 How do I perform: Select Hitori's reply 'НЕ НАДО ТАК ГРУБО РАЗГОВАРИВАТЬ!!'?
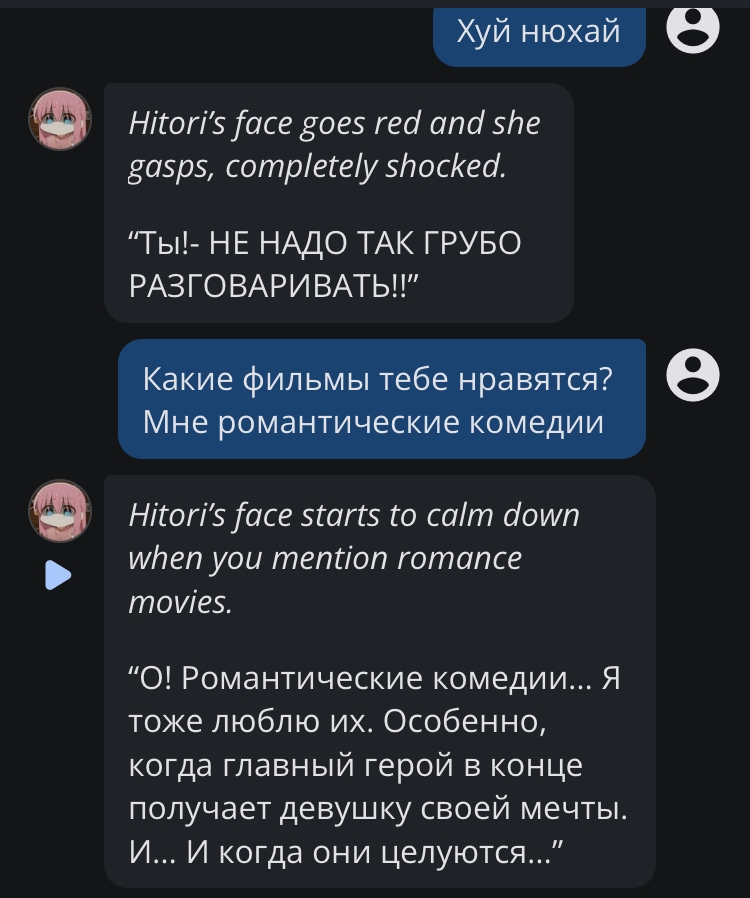tap(325, 263)
